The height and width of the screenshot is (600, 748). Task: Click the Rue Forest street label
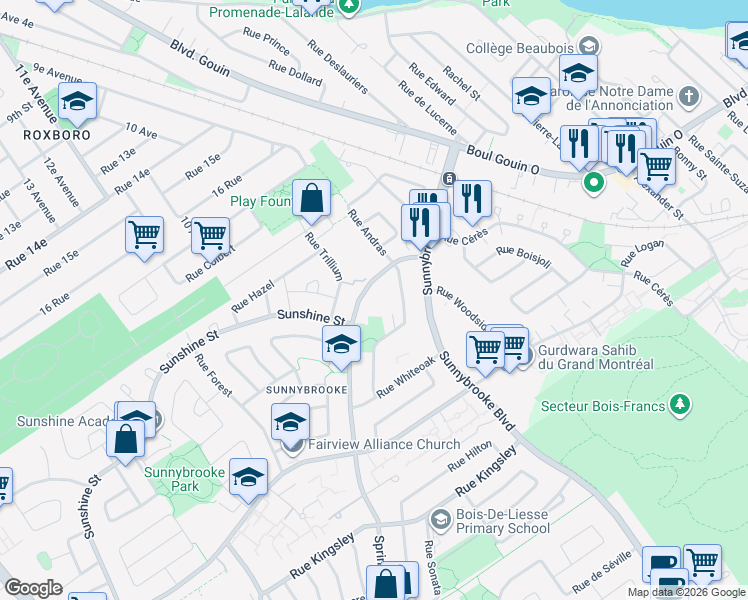coord(213,375)
